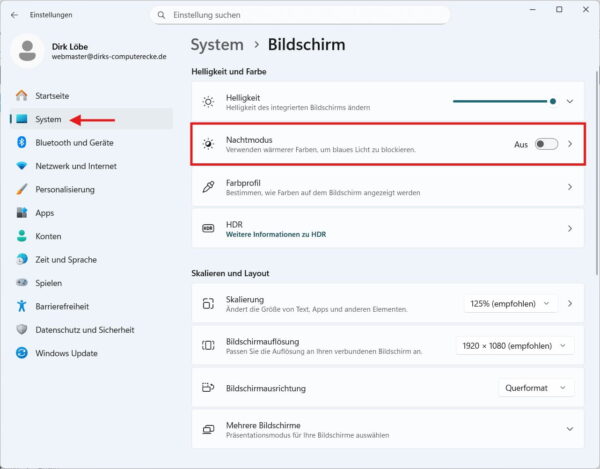
Task: Click the back arrow icon
Action: (x=15, y=15)
